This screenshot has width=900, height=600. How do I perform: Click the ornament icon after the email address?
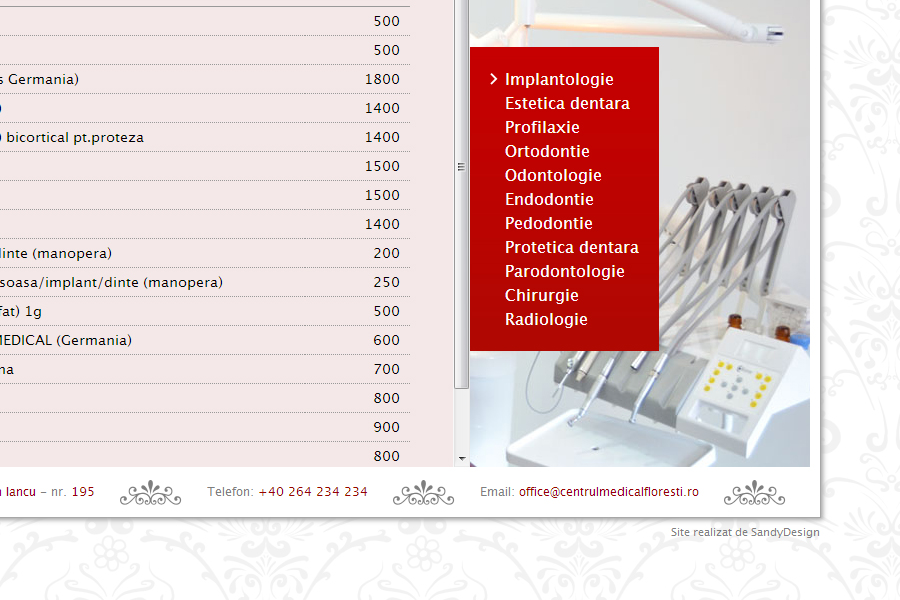(754, 492)
